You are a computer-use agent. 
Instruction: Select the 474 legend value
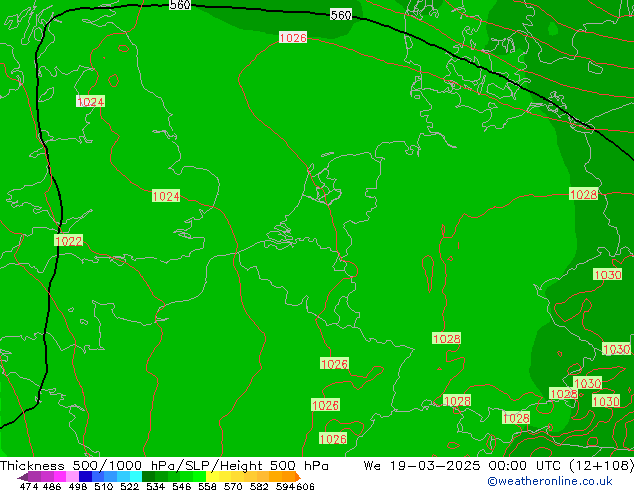tap(29, 486)
